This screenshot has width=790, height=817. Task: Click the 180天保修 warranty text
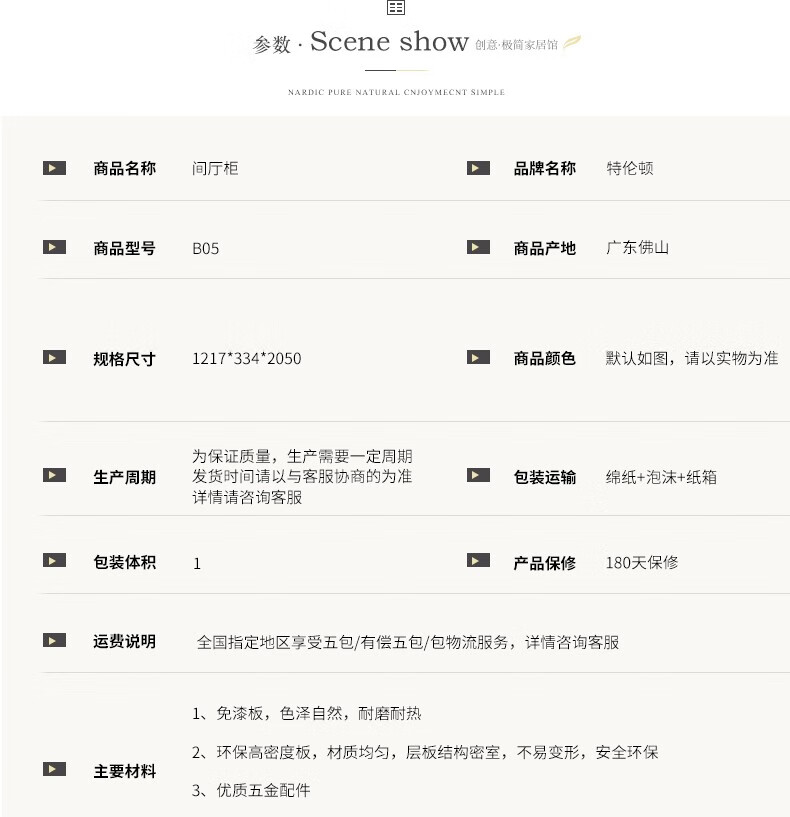(642, 562)
